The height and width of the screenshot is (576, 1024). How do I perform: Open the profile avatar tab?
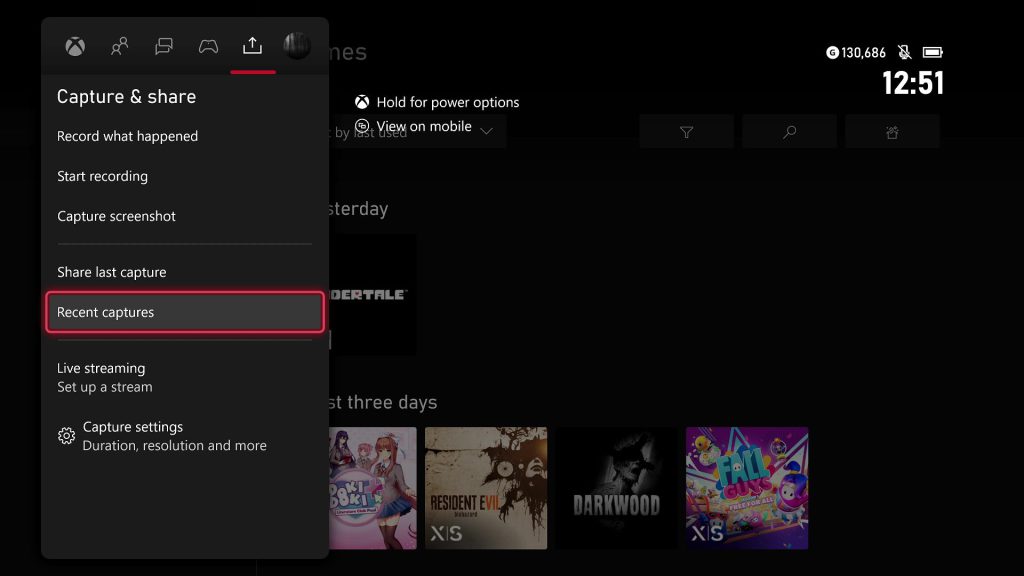297,46
